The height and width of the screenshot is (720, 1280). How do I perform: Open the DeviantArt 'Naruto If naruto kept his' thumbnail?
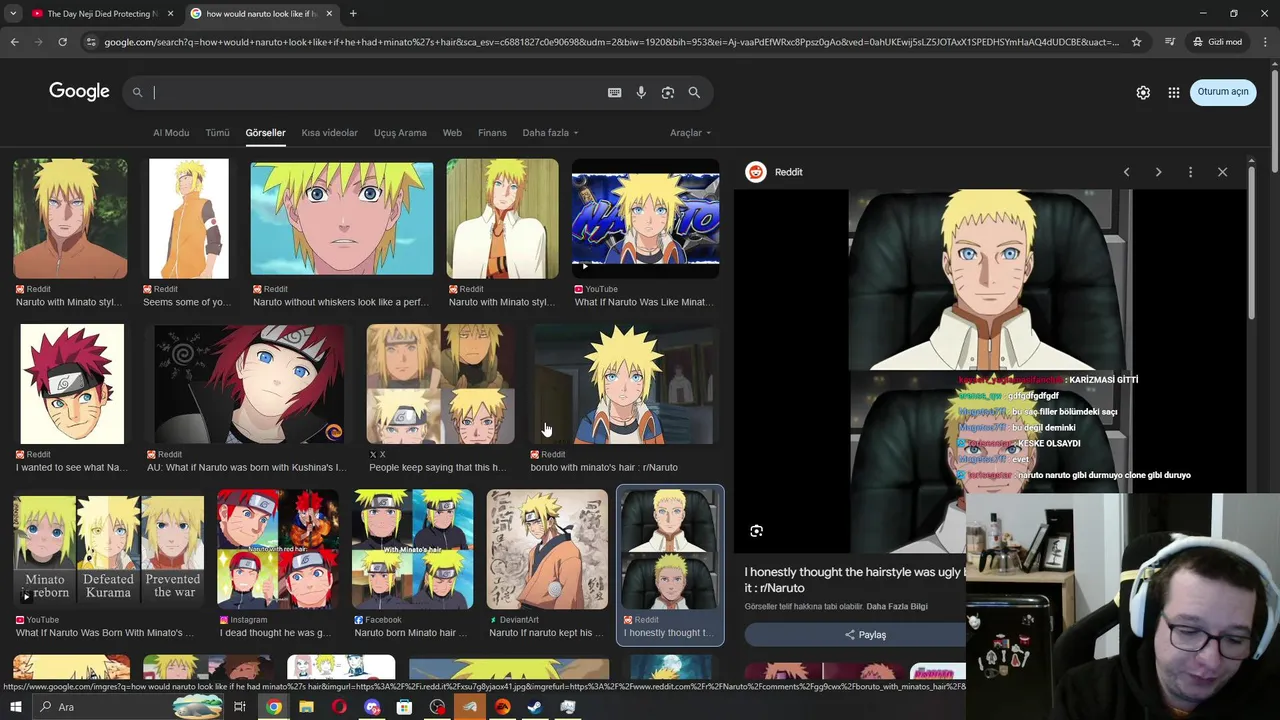tap(547, 549)
